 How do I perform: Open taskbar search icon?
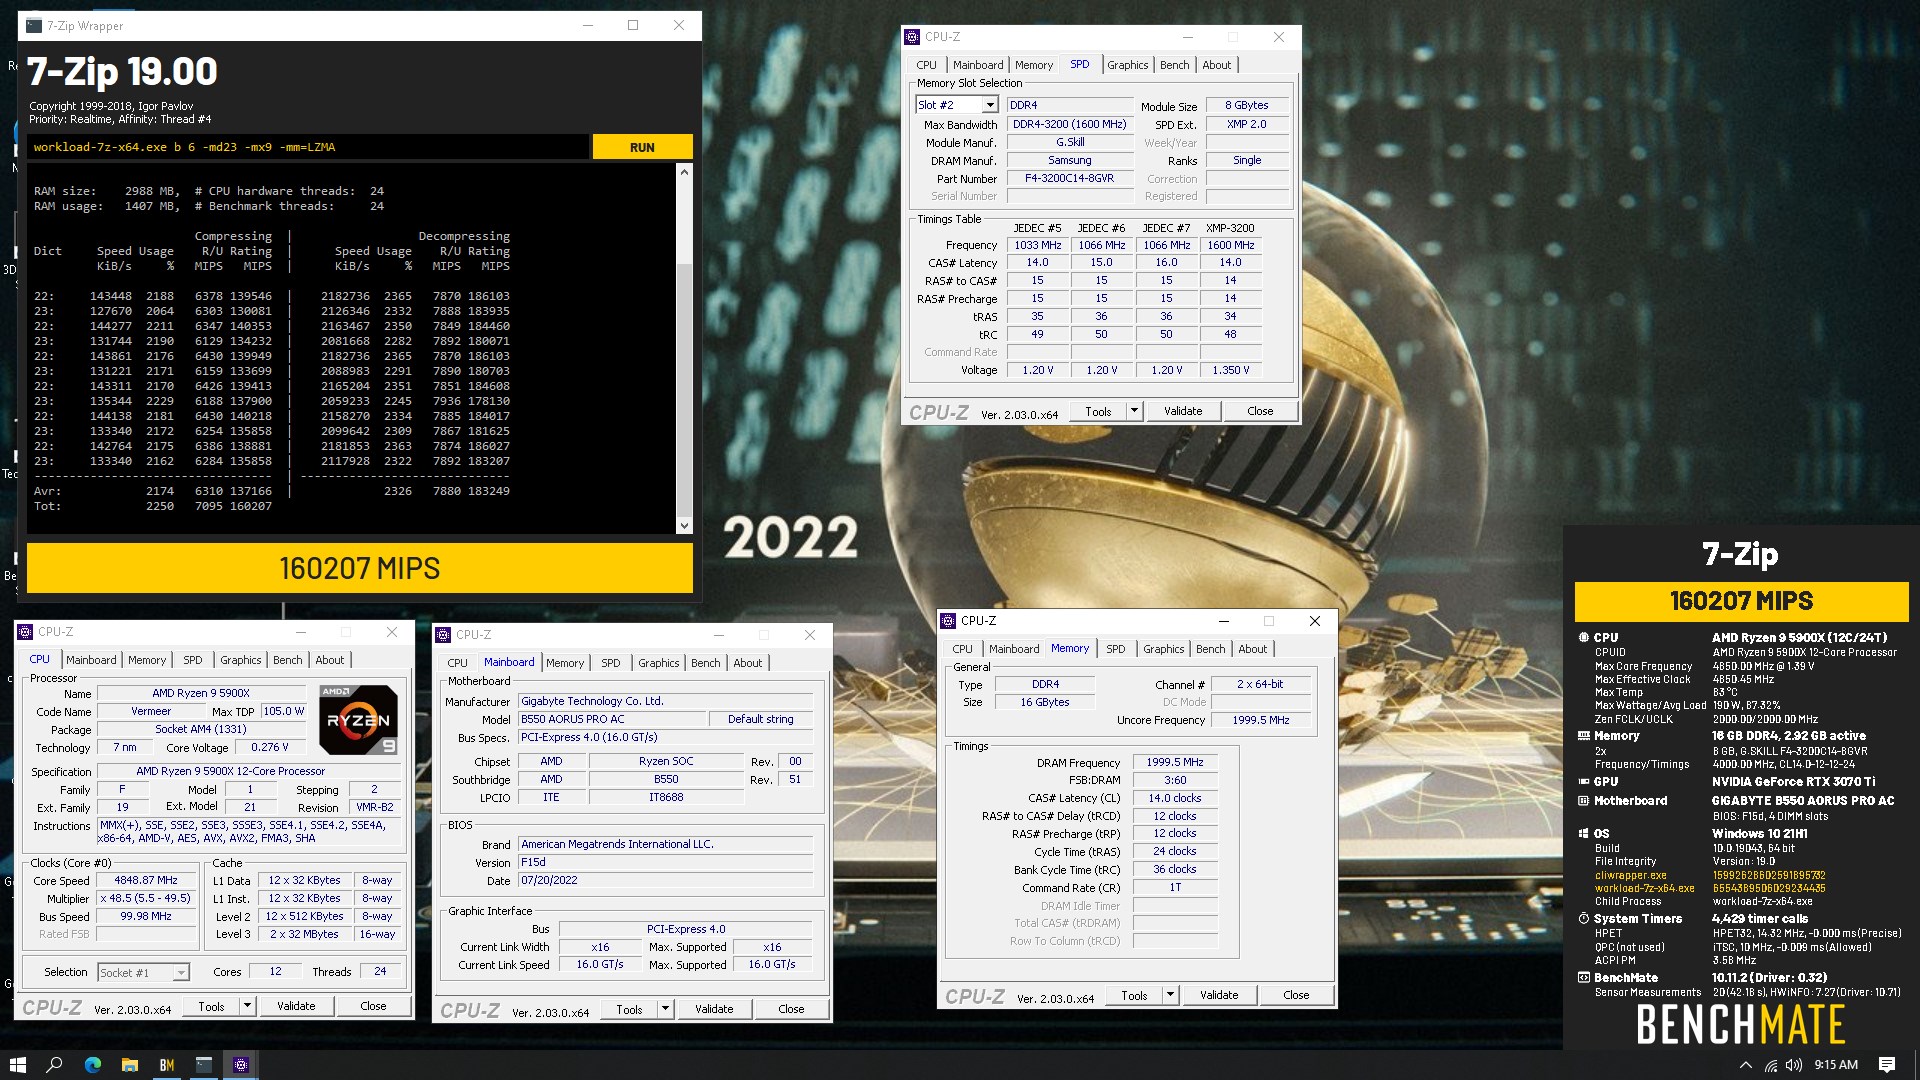[x=54, y=1065]
